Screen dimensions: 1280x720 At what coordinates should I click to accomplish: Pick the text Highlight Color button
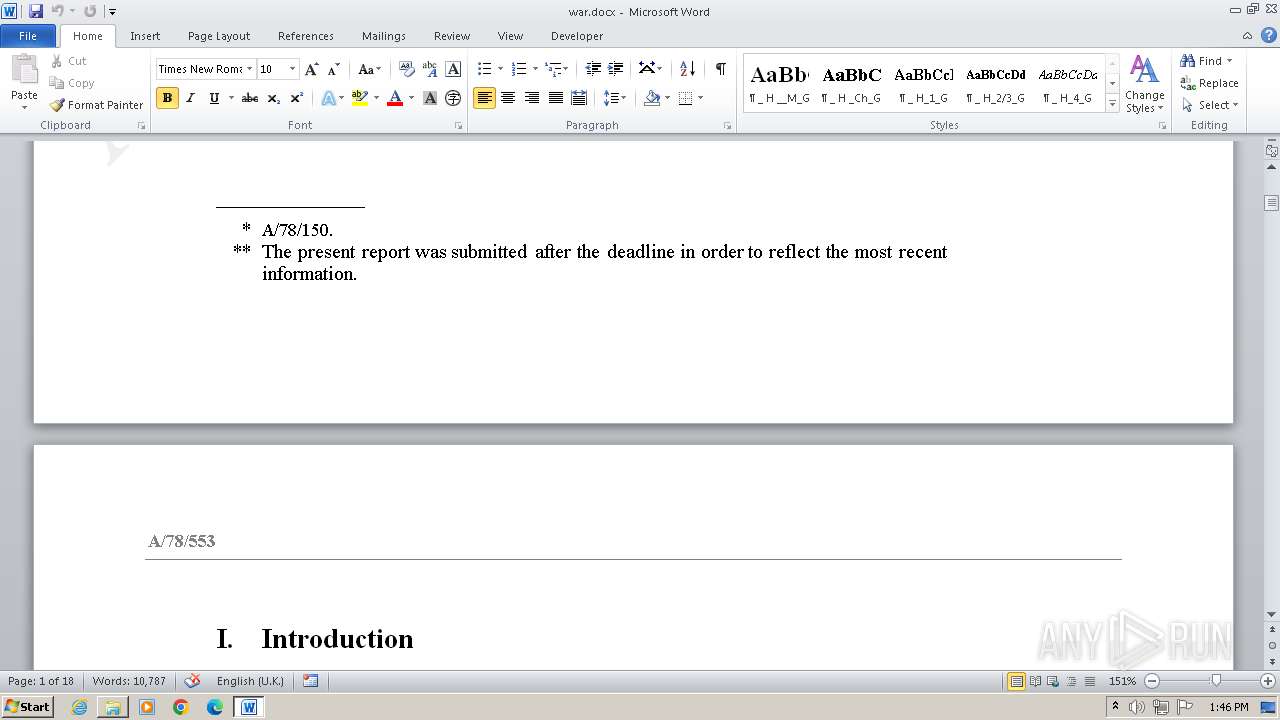coord(360,98)
